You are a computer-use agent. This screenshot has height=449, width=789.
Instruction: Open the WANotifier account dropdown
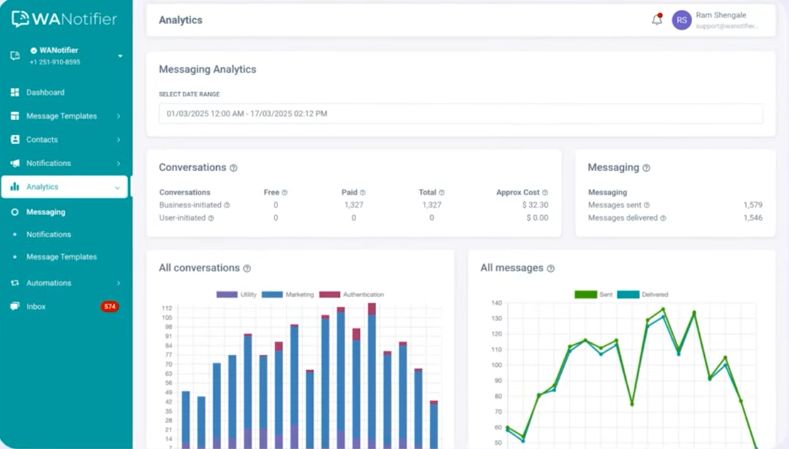coord(120,56)
